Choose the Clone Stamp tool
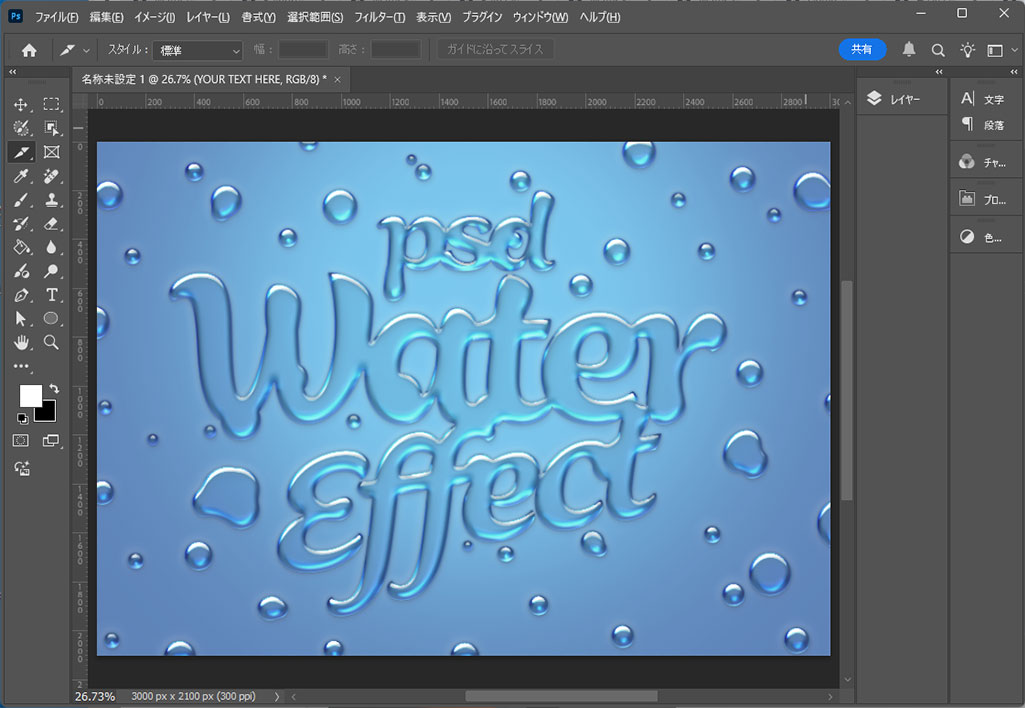The image size is (1025, 708). [51, 200]
